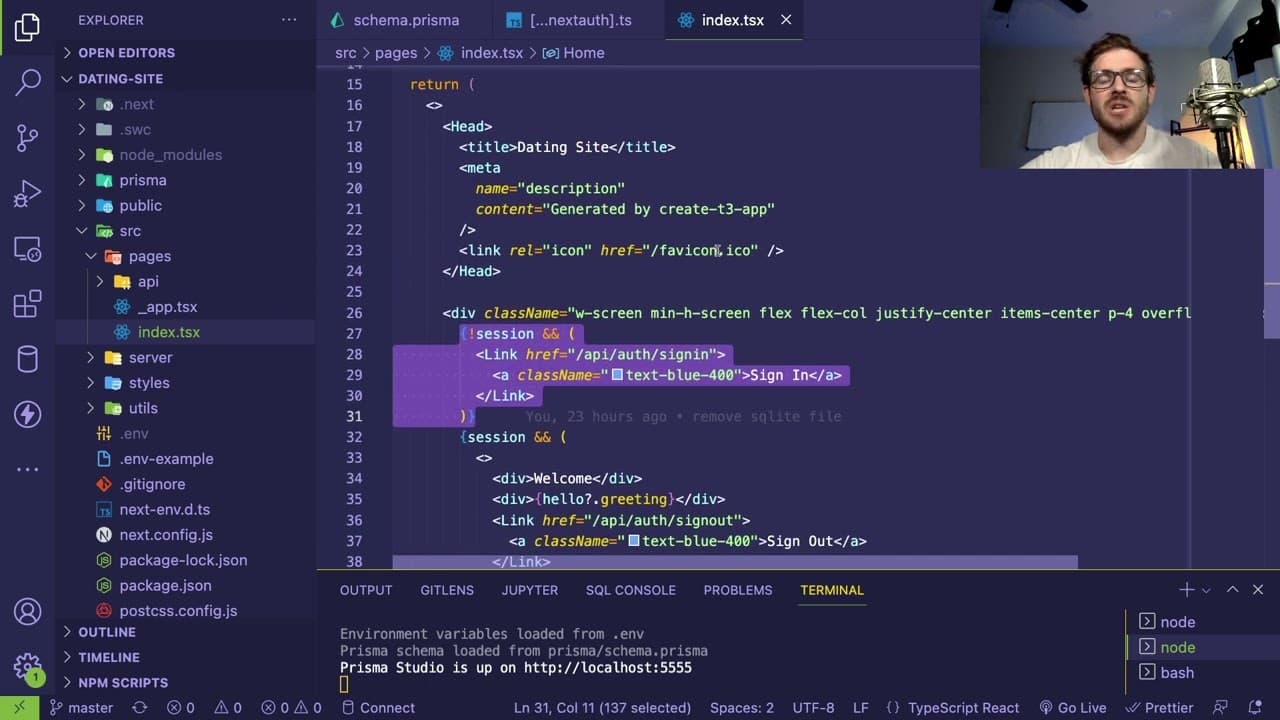Click the blue color swatch on line 29
1280x720 pixels.
tap(617, 375)
